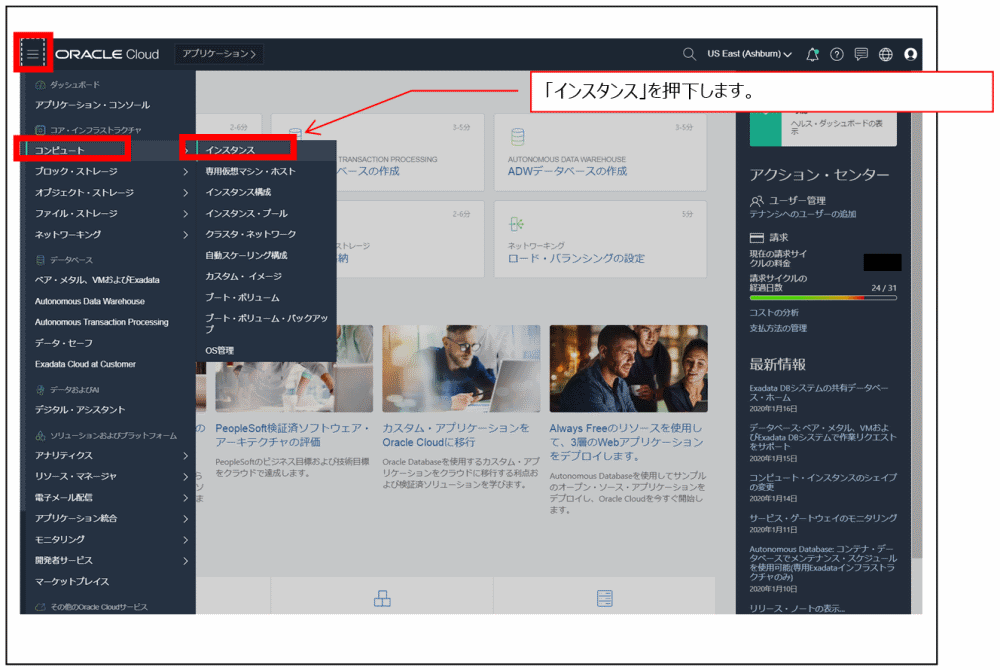Screen dimensions: 1000x670
Task: Click the globe language icon
Action: (886, 54)
